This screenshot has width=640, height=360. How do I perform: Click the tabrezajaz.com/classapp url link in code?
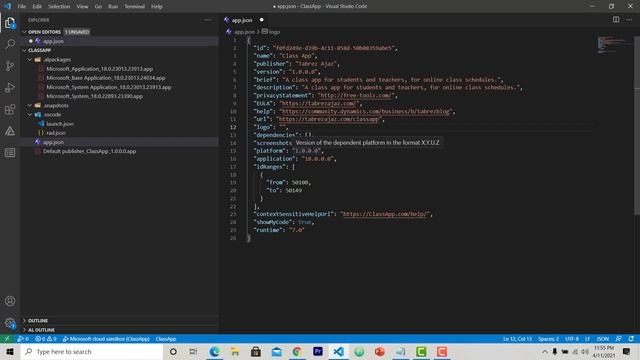point(329,119)
